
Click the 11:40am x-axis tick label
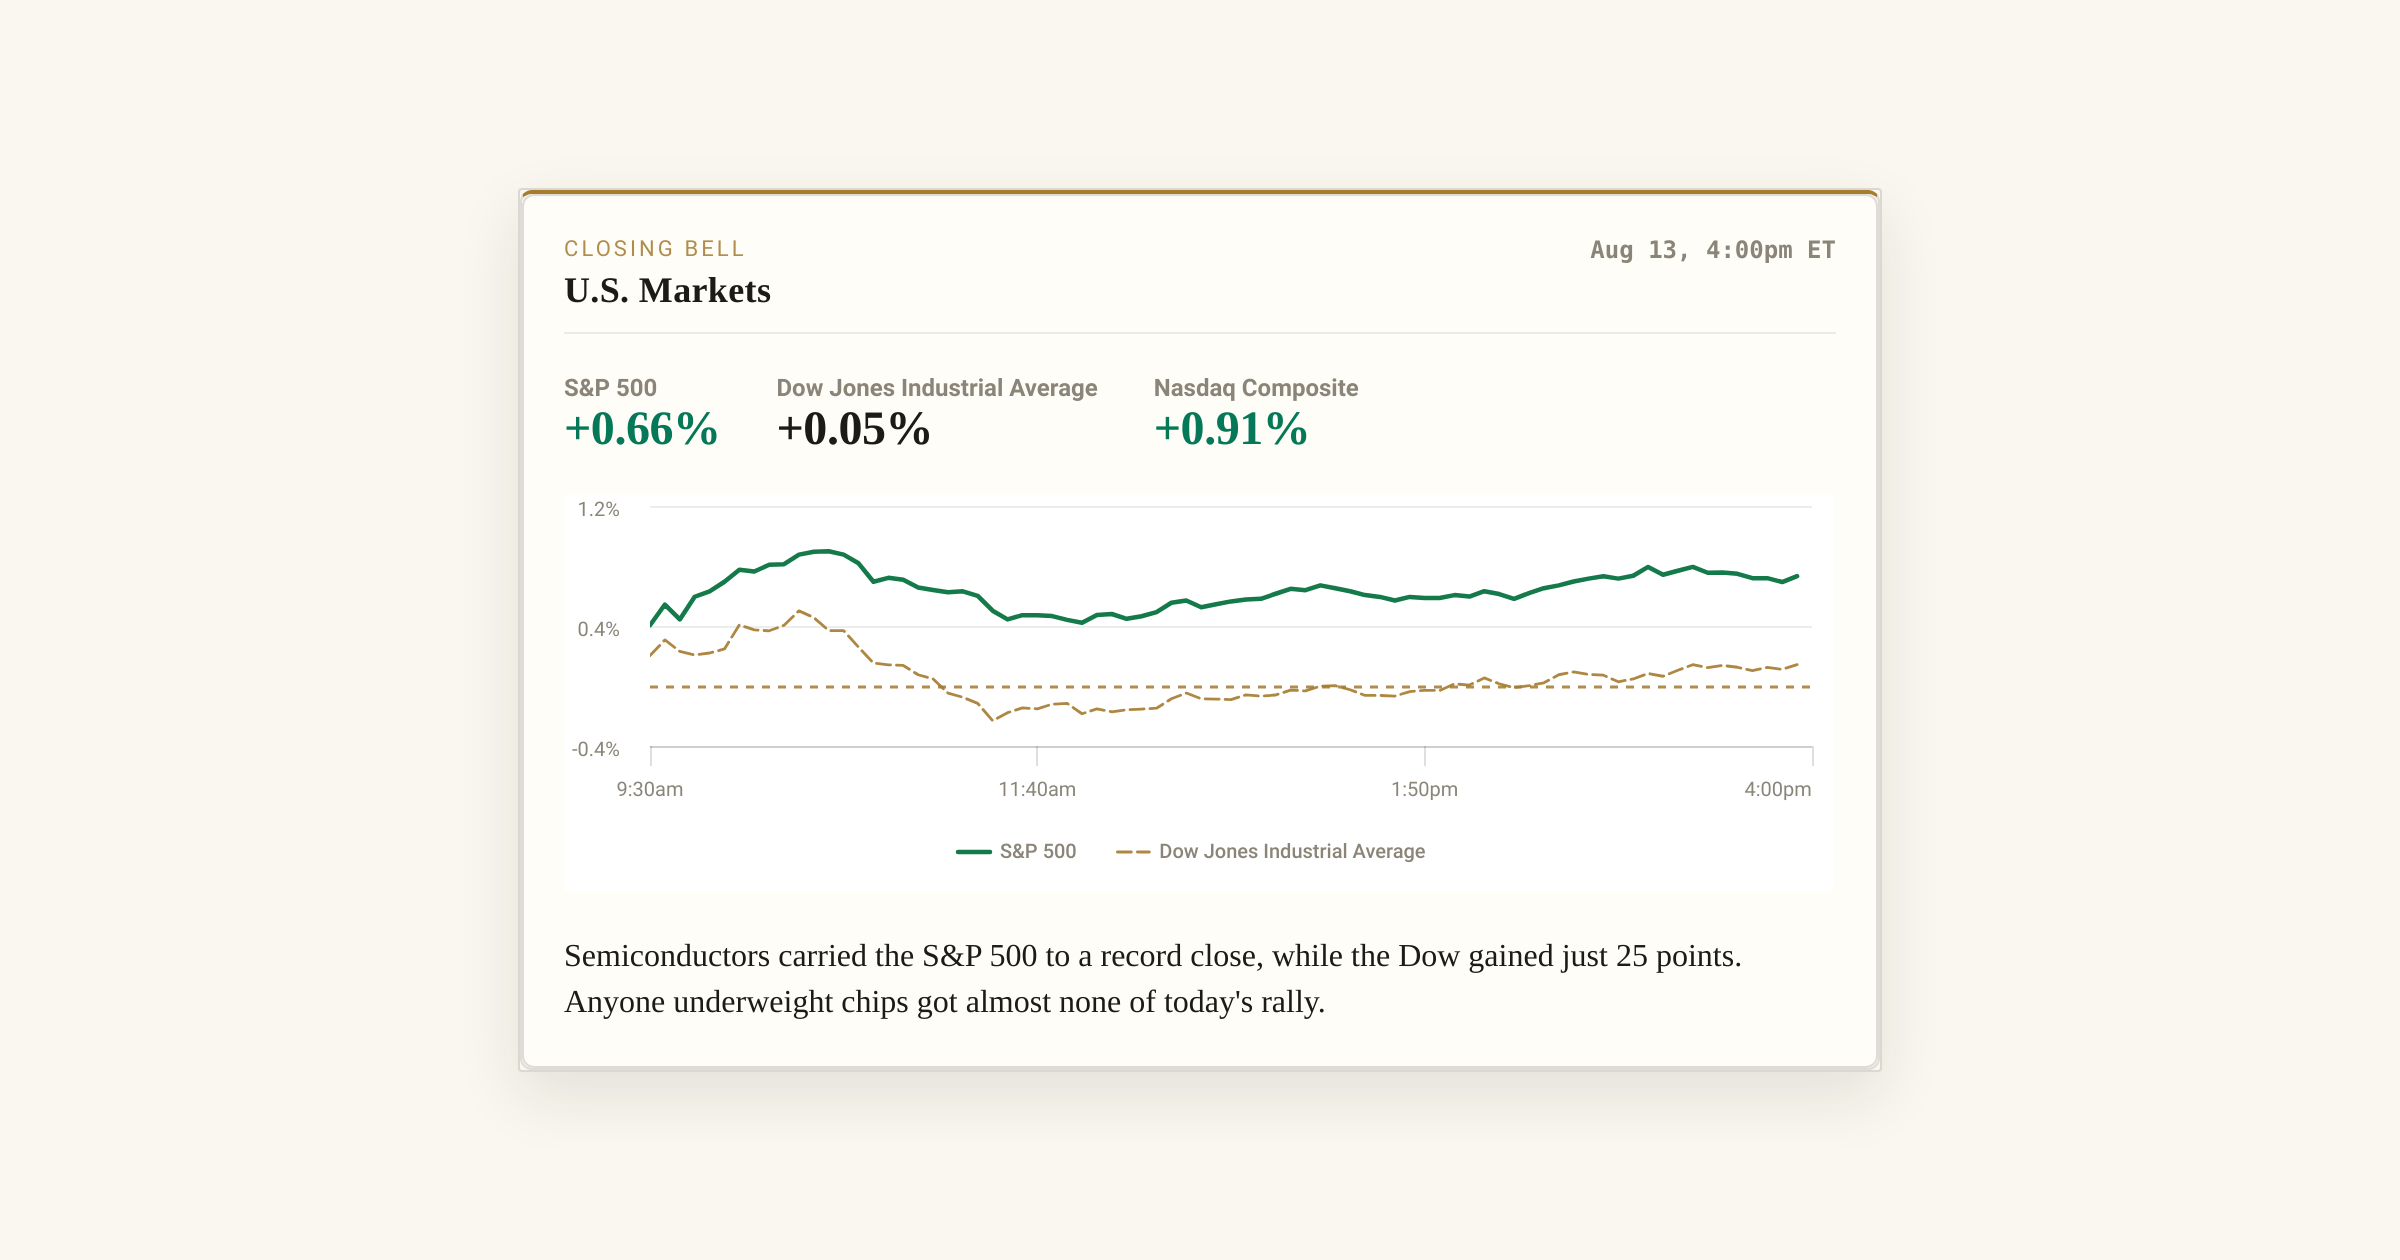1037,789
